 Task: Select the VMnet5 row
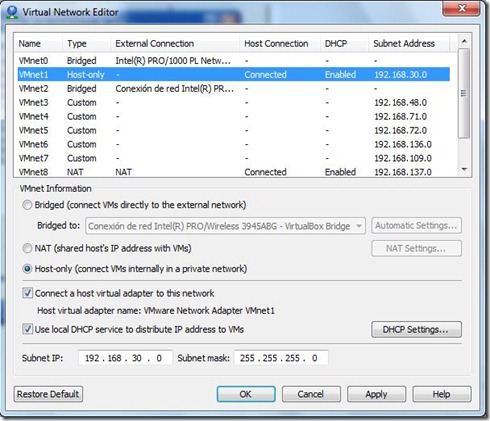(x=233, y=130)
